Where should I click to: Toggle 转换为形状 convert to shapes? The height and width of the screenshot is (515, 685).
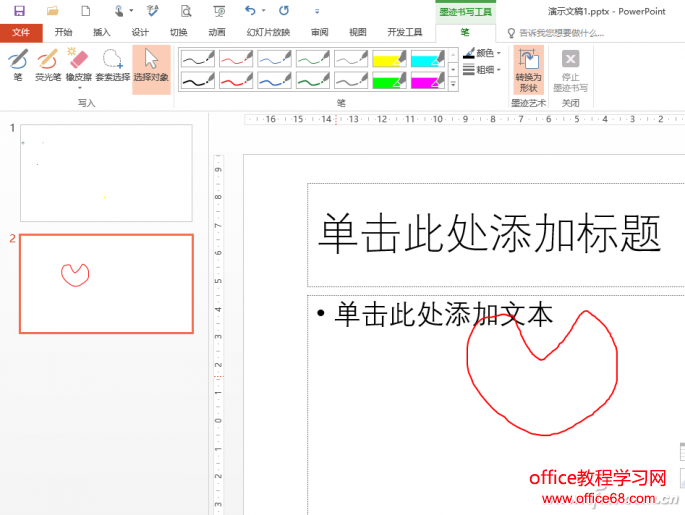528,70
